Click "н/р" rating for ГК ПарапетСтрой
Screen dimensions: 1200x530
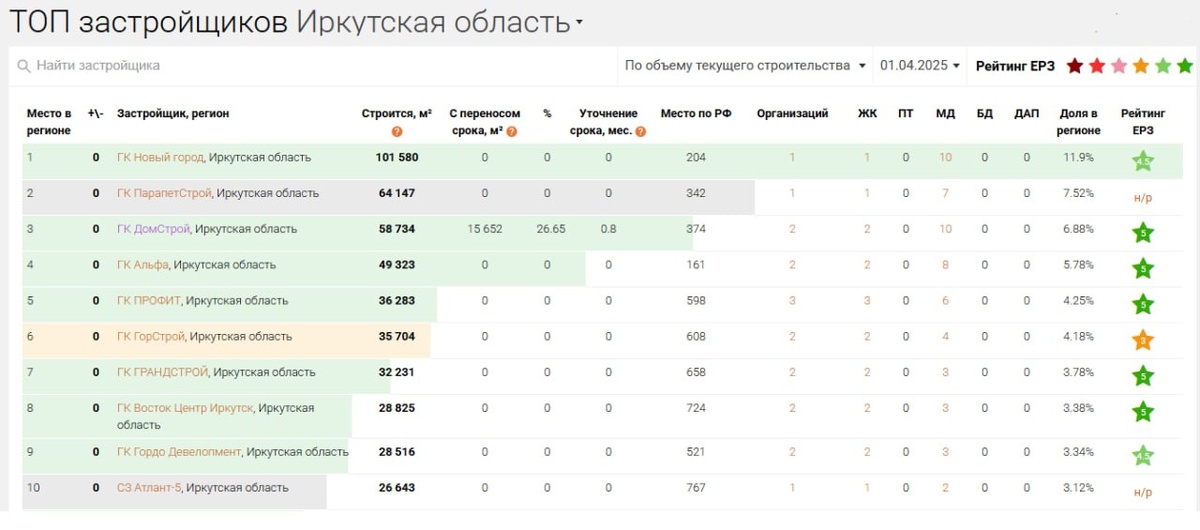coord(1143,198)
